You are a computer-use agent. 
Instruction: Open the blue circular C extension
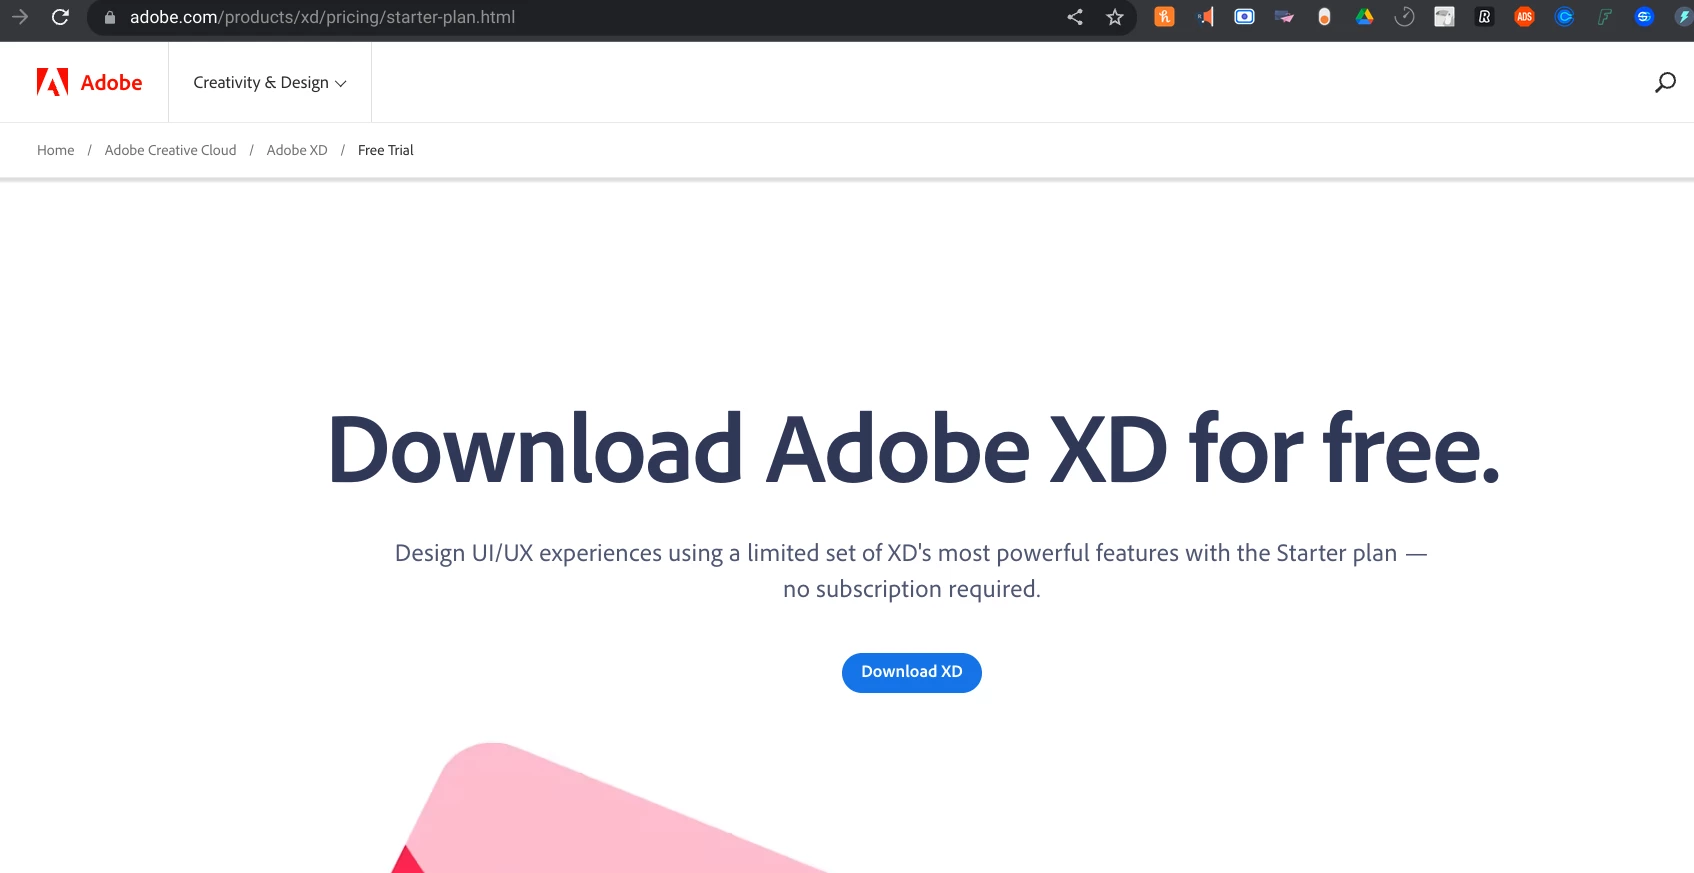pos(1564,16)
